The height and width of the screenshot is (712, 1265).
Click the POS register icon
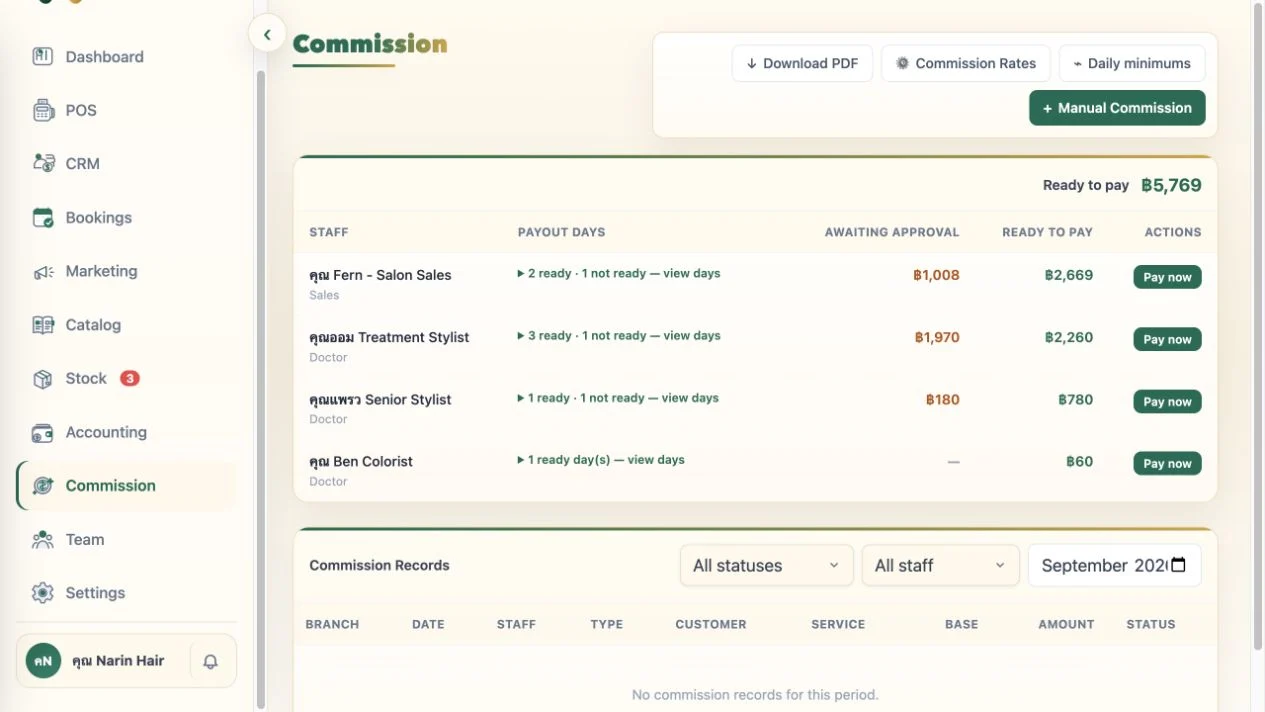click(x=42, y=110)
